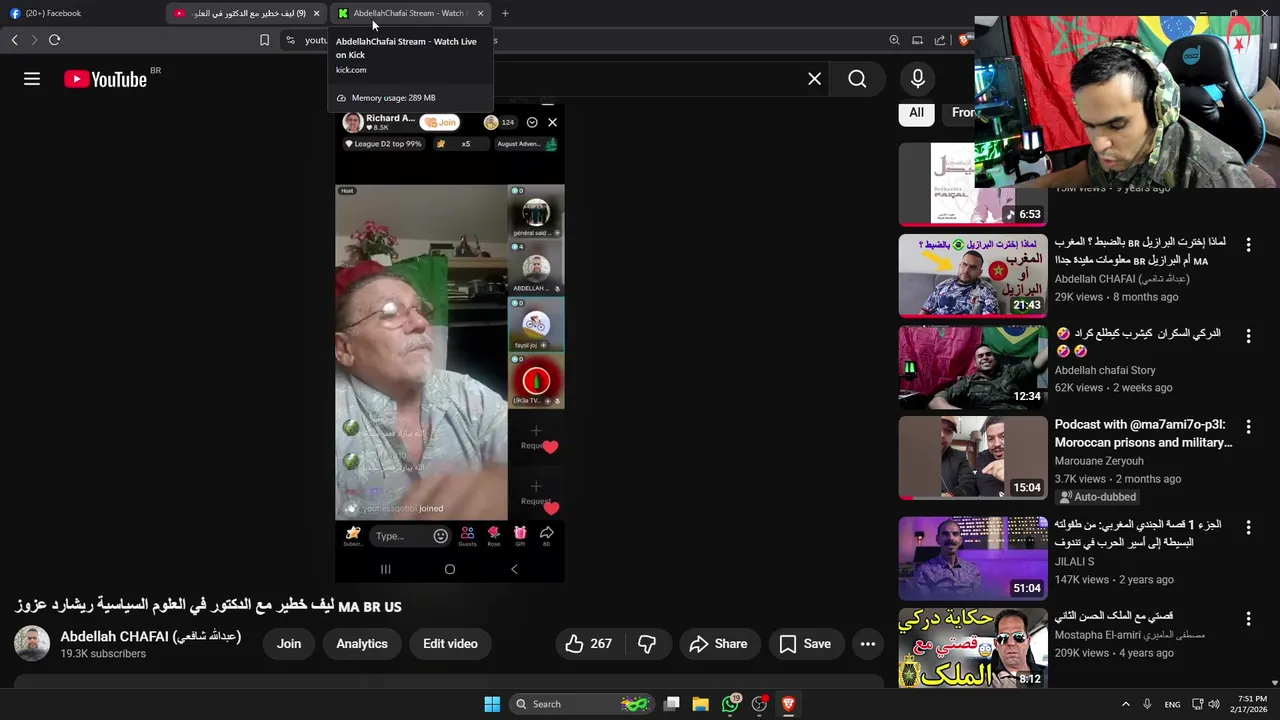Click the Join button in the live stream
This screenshot has height=720, width=1280.
click(x=440, y=123)
